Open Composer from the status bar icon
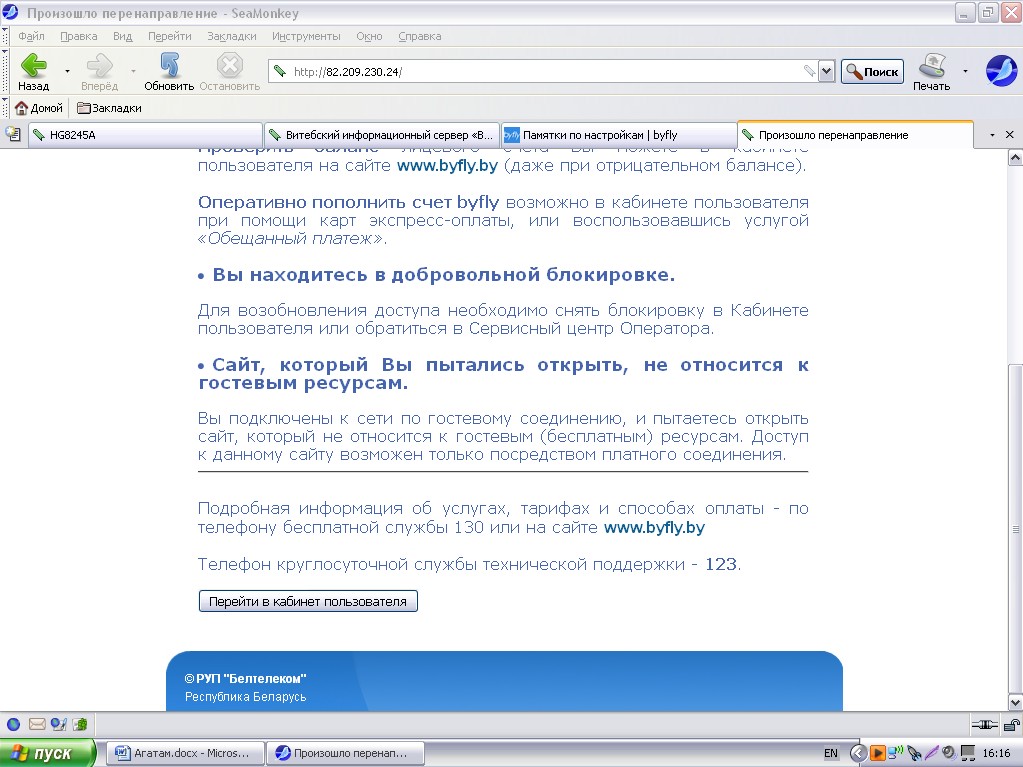Image resolution: width=1023 pixels, height=767 pixels. (x=59, y=724)
